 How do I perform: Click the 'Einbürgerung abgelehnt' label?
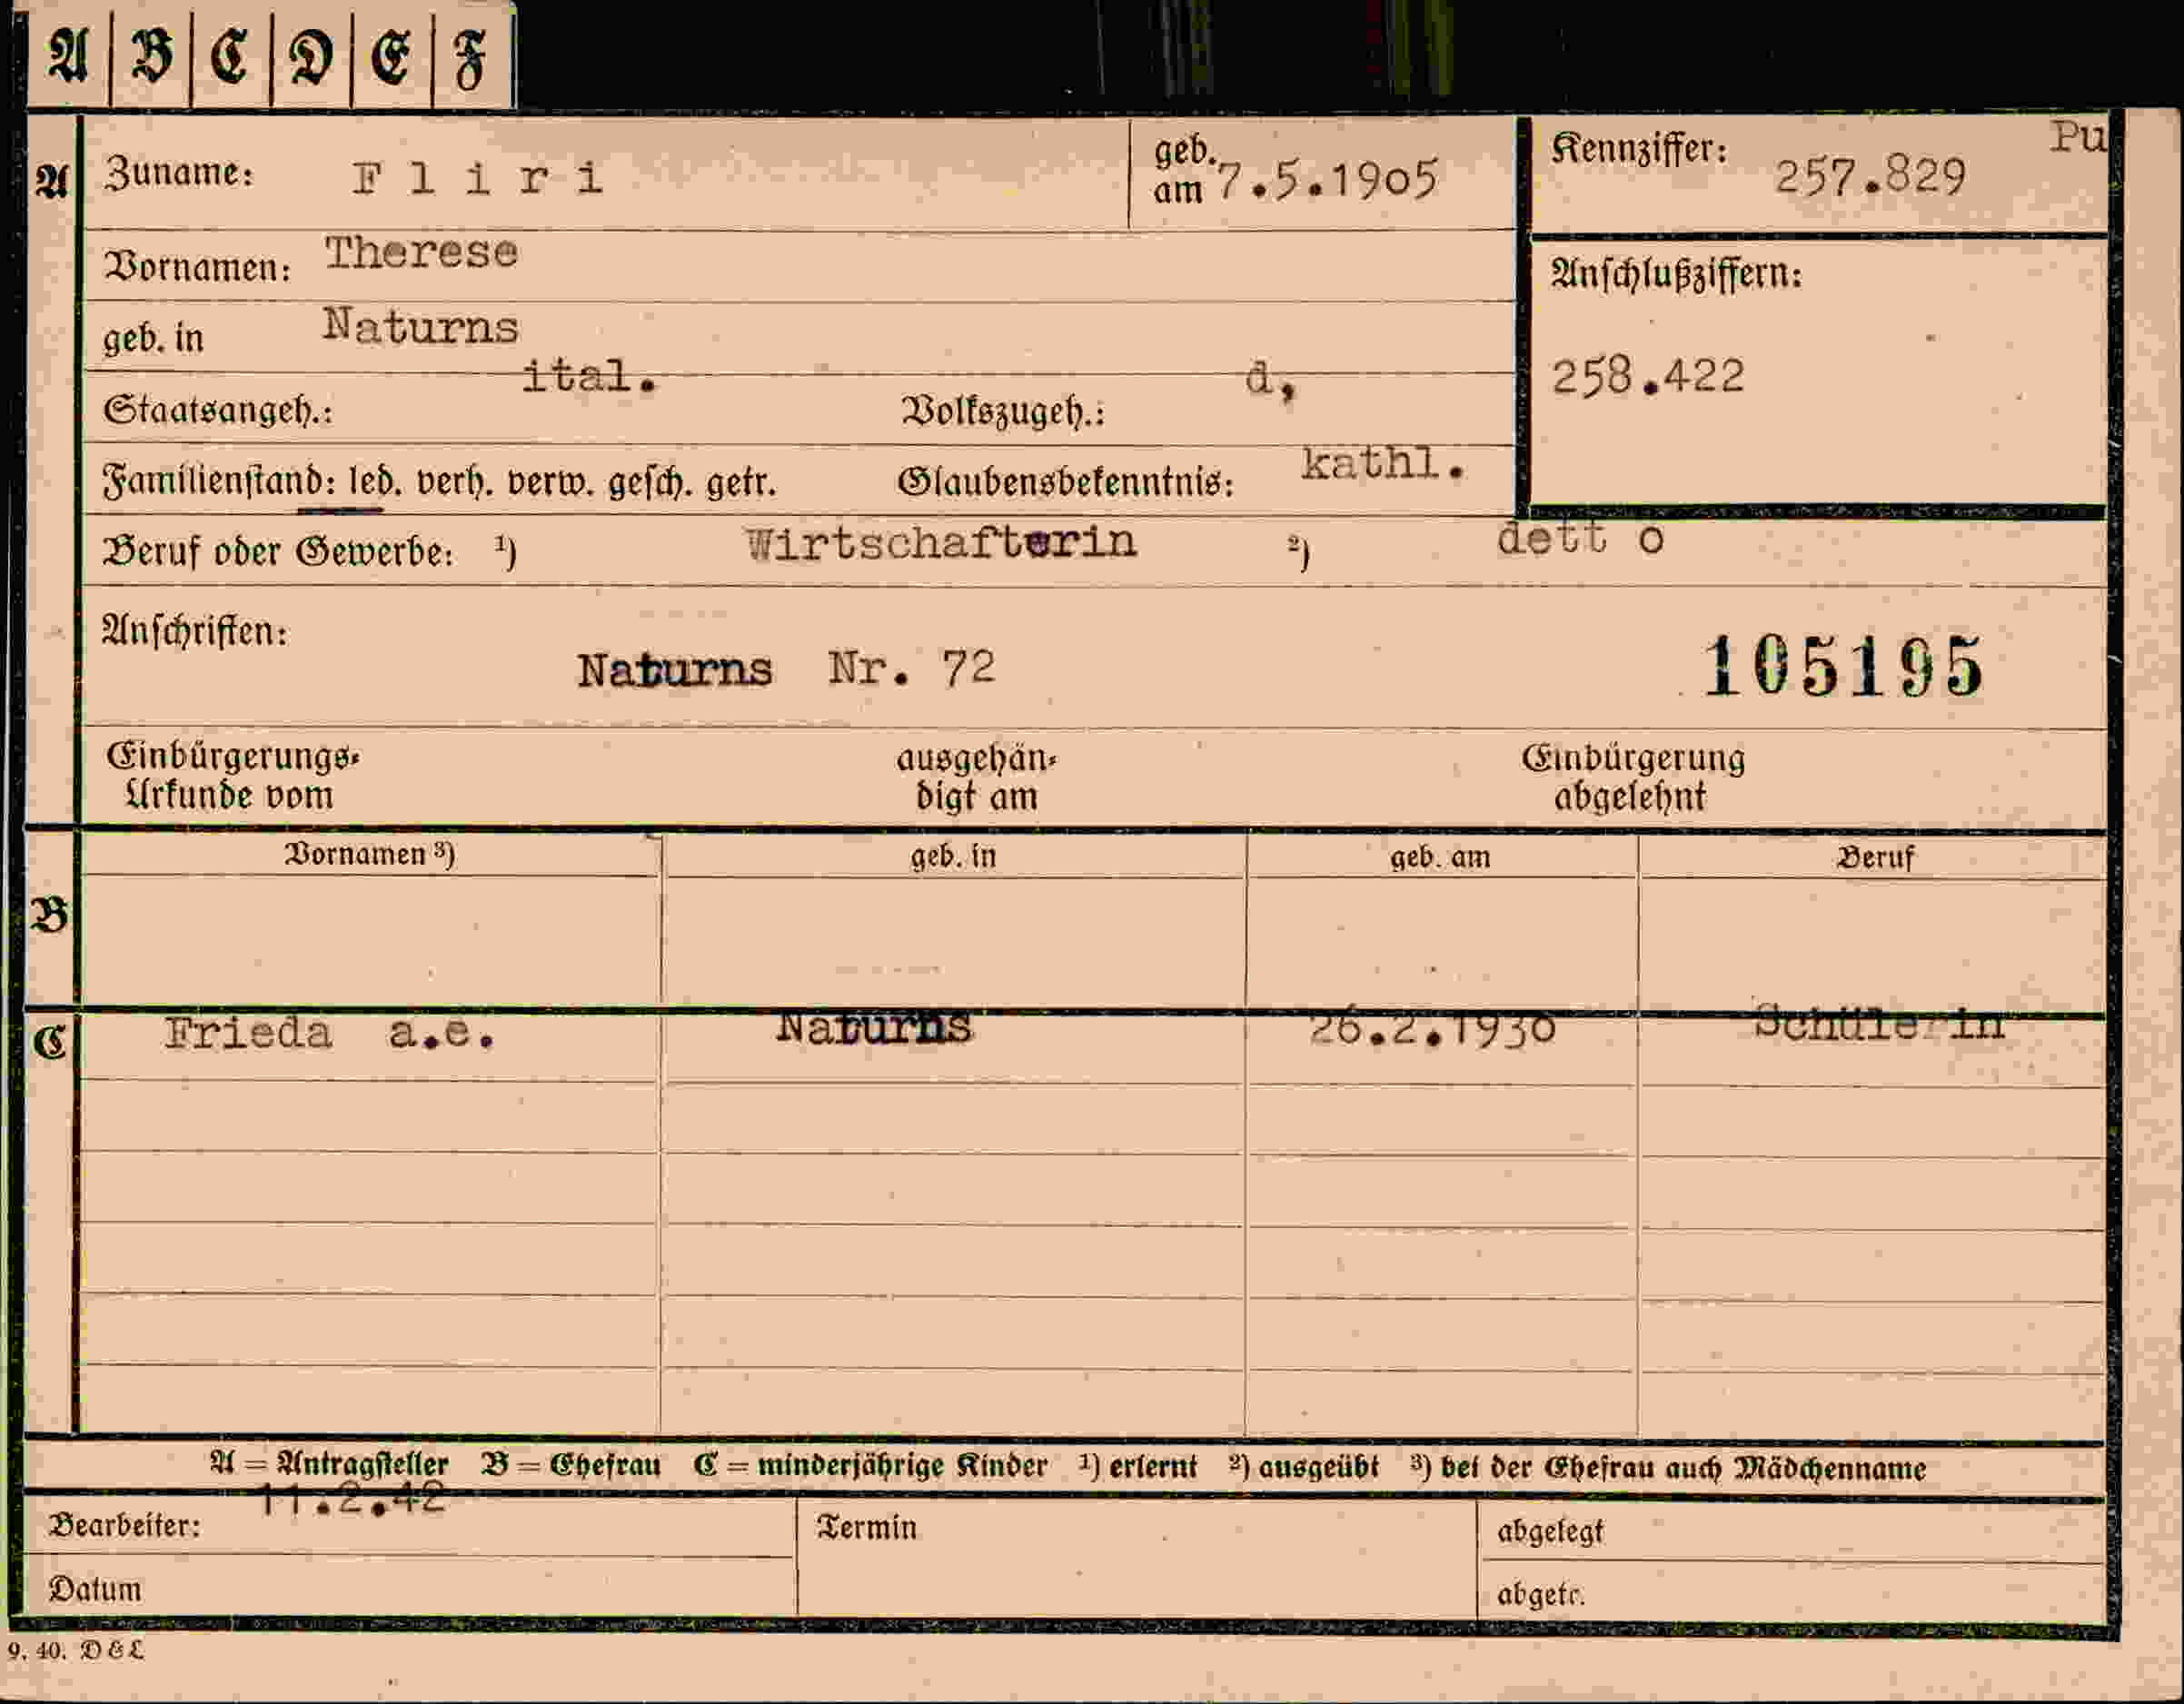(x=1633, y=778)
